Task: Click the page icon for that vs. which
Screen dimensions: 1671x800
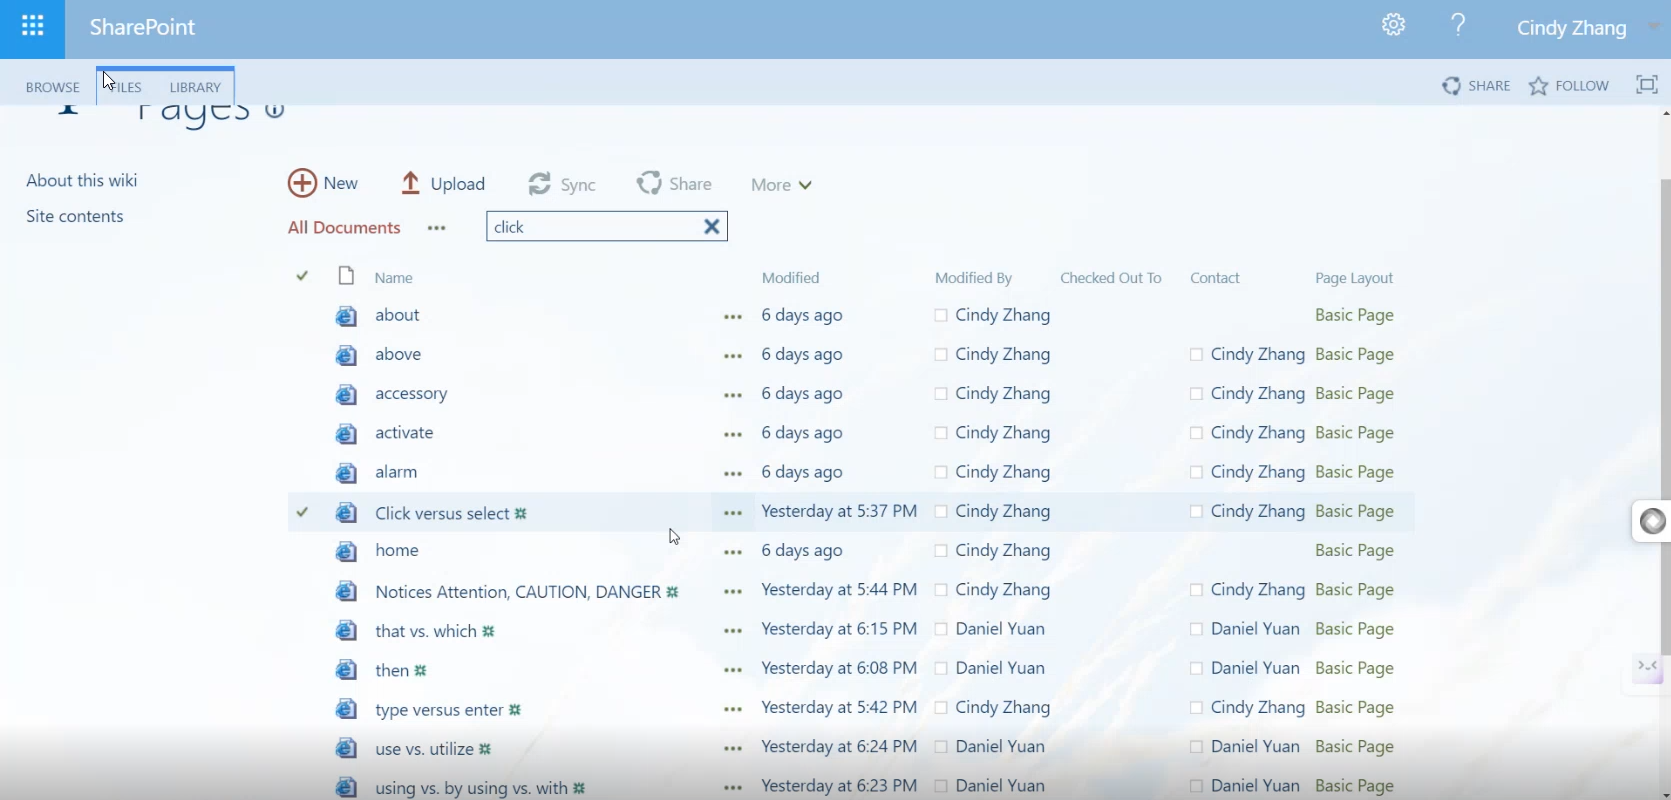Action: (346, 631)
